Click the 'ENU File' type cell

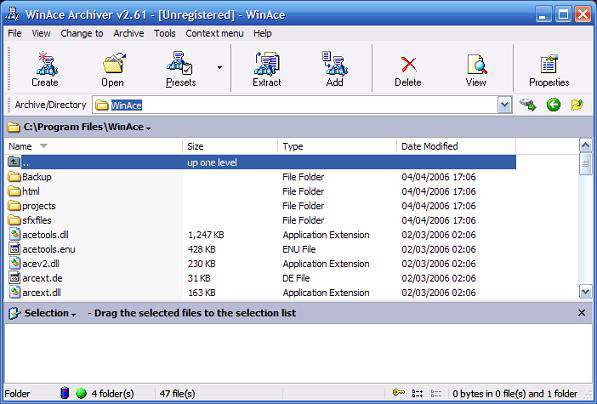click(x=299, y=249)
